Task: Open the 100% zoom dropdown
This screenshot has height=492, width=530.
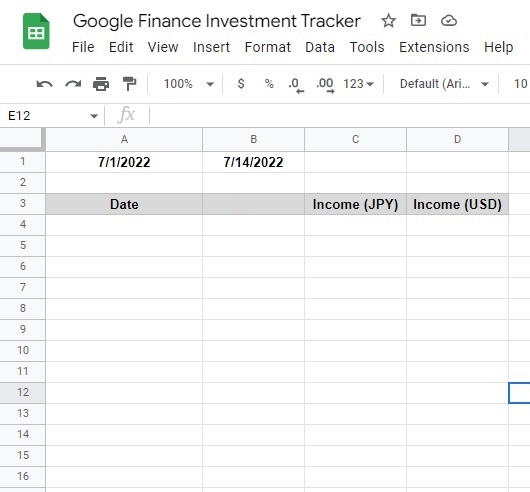Action: pos(189,84)
